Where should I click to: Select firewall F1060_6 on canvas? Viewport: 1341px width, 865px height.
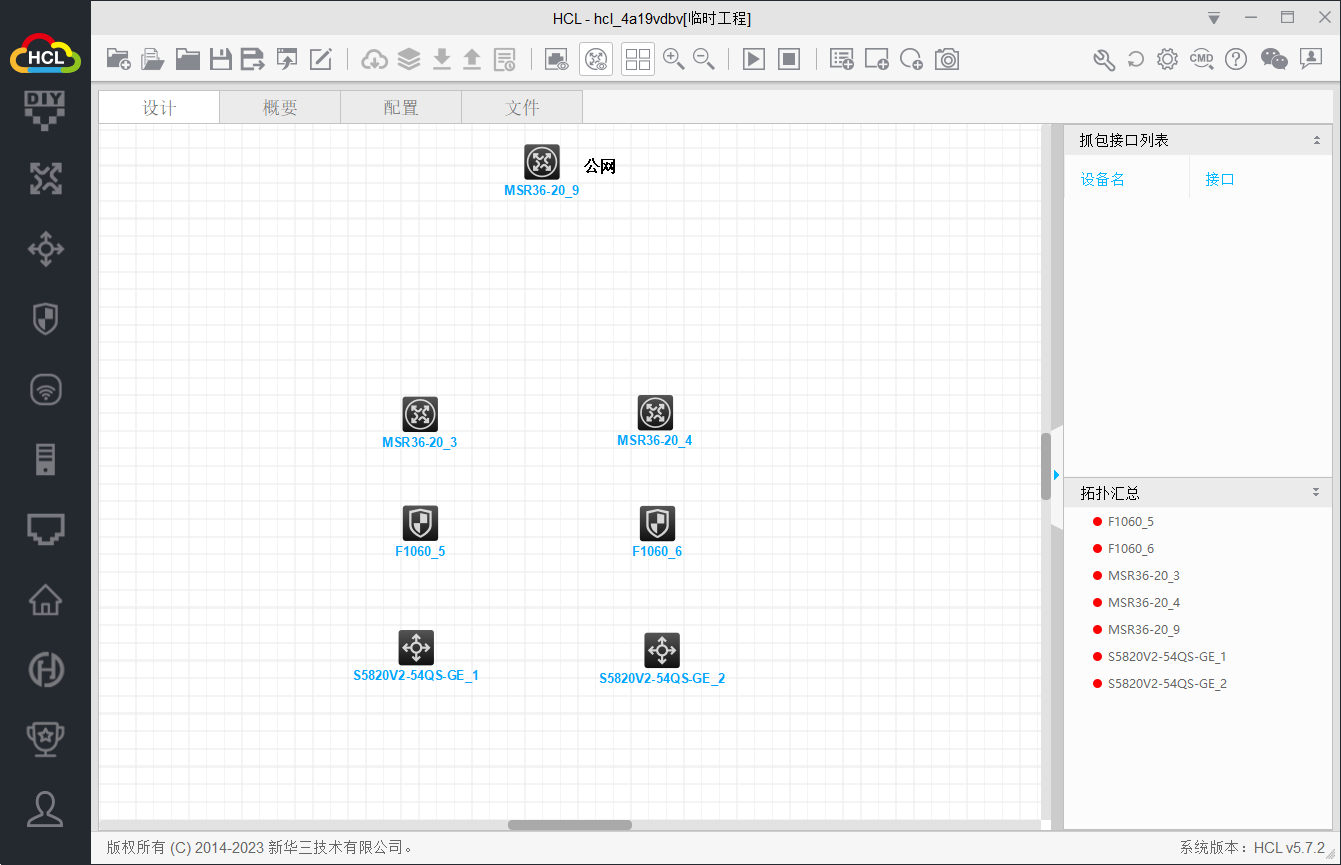pos(657,523)
